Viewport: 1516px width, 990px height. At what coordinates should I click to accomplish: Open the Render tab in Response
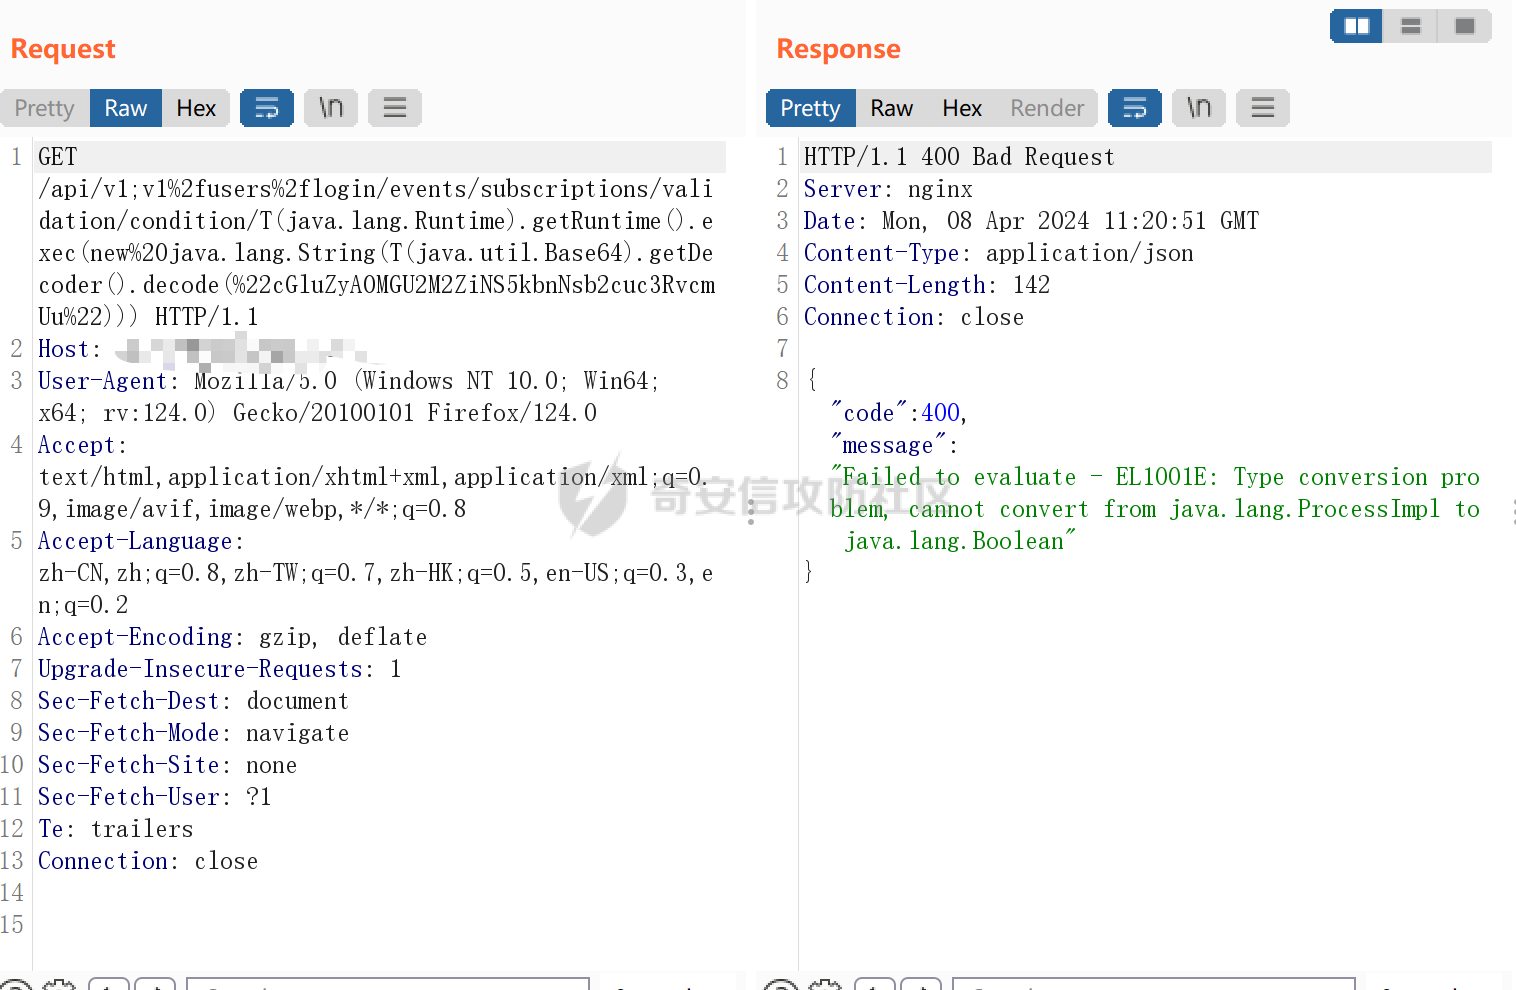click(x=1047, y=108)
